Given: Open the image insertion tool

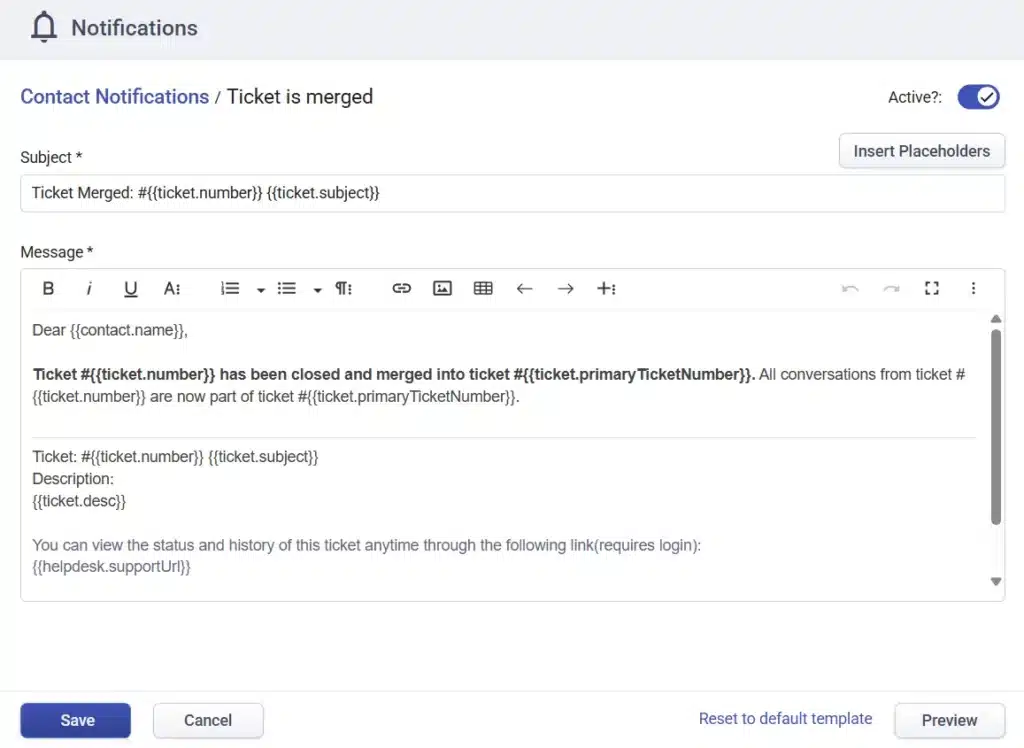Looking at the screenshot, I should (442, 288).
